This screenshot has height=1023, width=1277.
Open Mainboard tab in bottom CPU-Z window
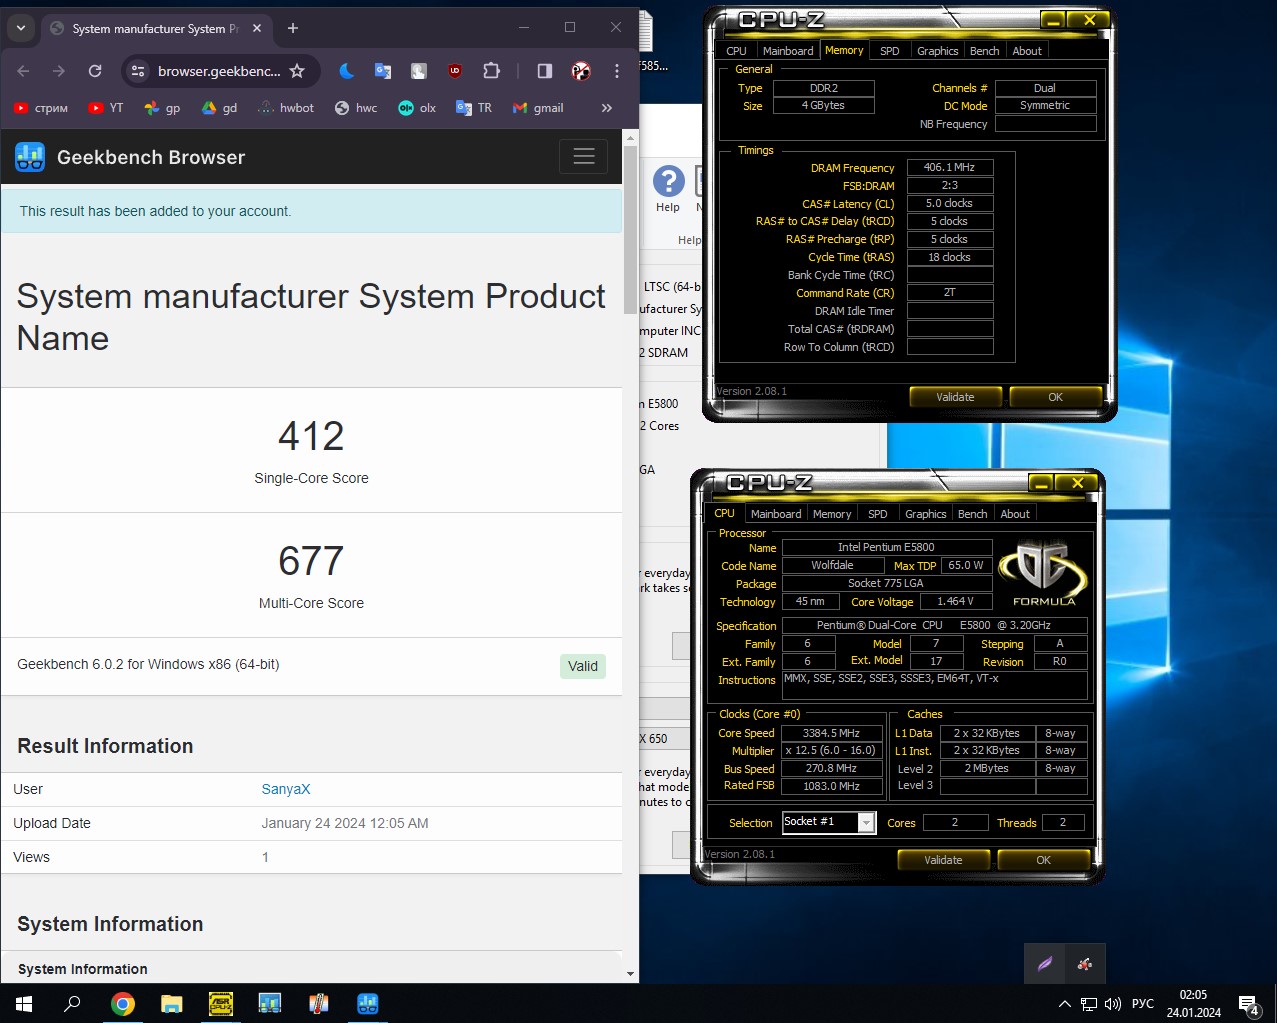point(776,514)
